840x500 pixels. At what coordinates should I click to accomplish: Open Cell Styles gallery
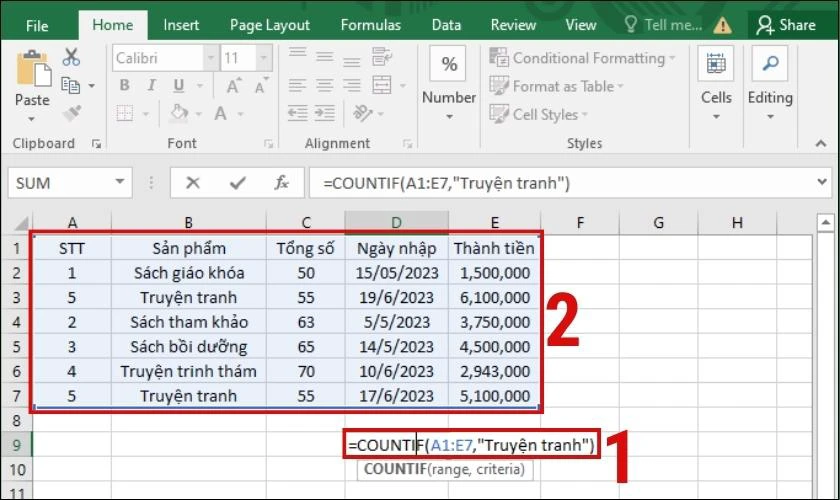538,115
